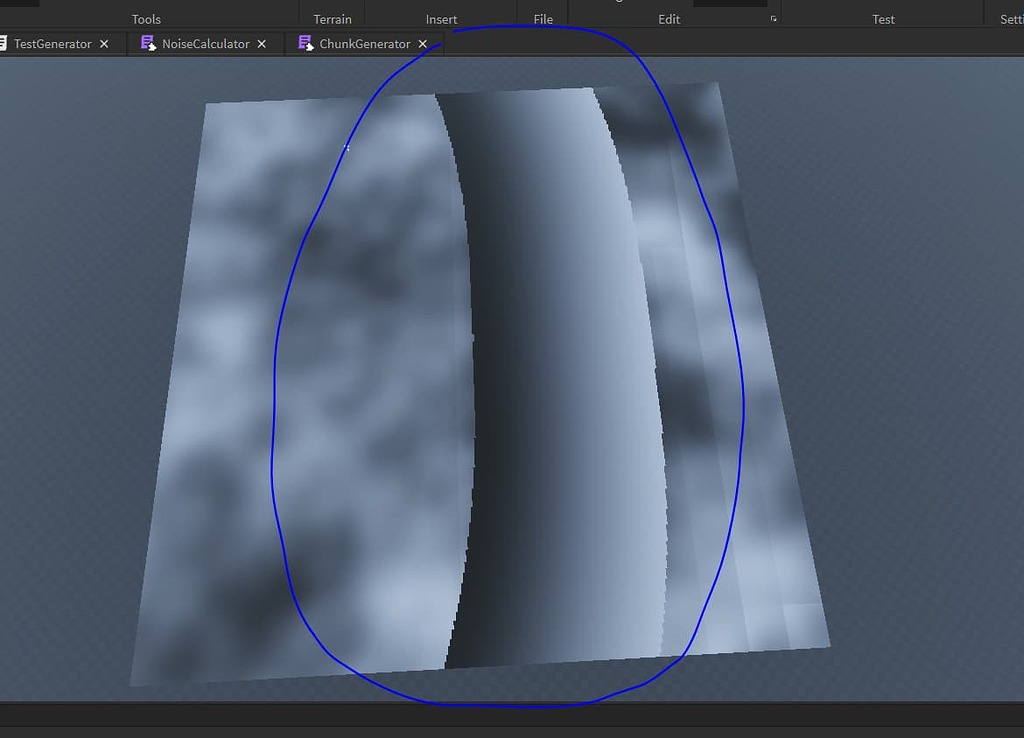Open the File menu
This screenshot has width=1024, height=738.
point(542,18)
